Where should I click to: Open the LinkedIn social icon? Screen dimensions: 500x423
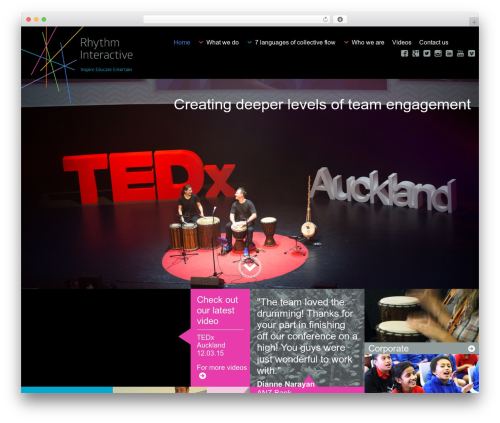449,53
